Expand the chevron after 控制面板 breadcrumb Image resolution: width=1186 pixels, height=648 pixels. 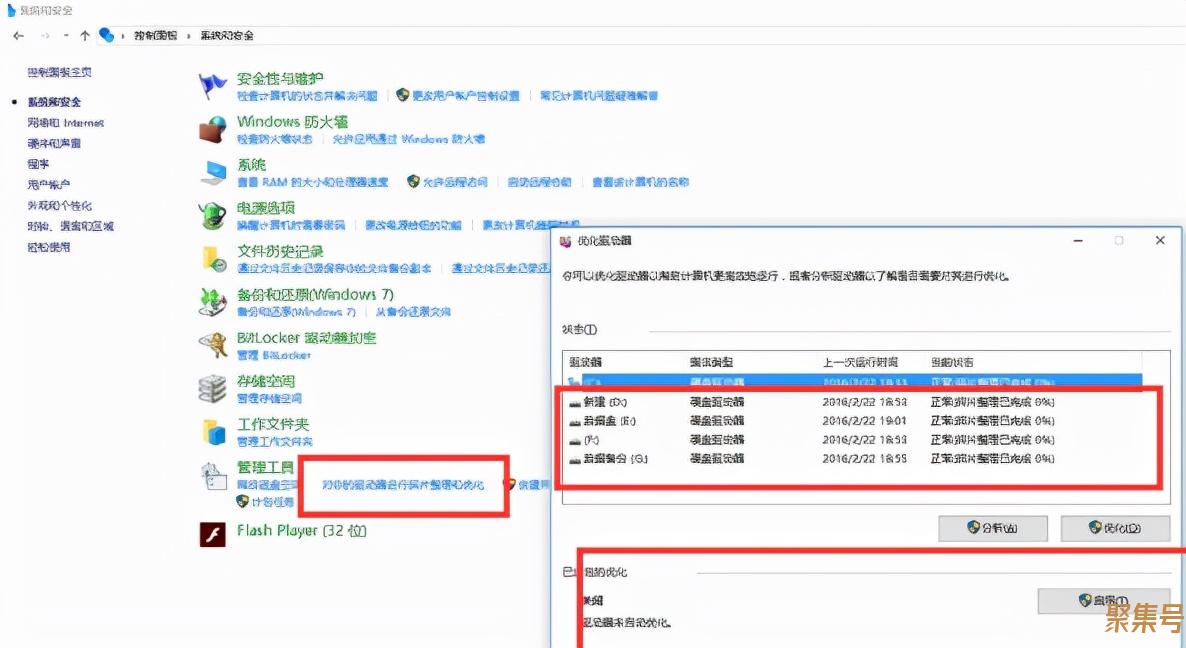(188, 36)
